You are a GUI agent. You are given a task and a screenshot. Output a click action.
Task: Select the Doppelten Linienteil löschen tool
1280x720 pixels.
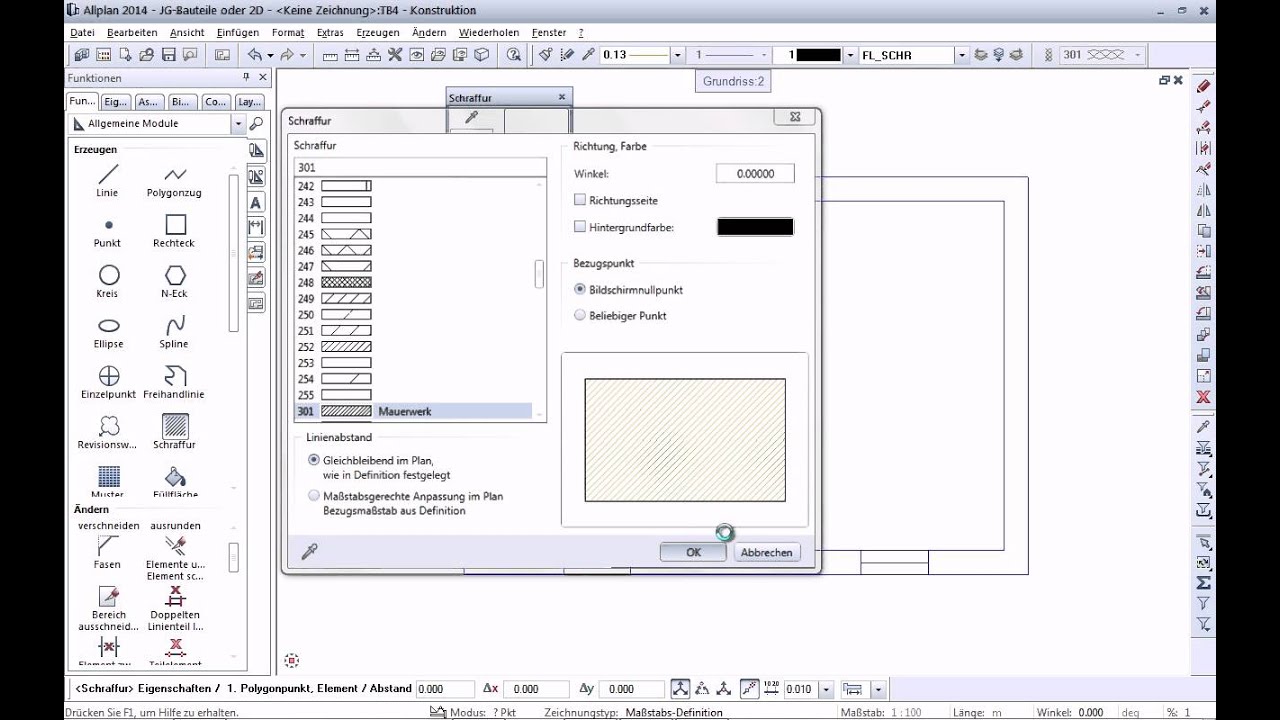175,609
